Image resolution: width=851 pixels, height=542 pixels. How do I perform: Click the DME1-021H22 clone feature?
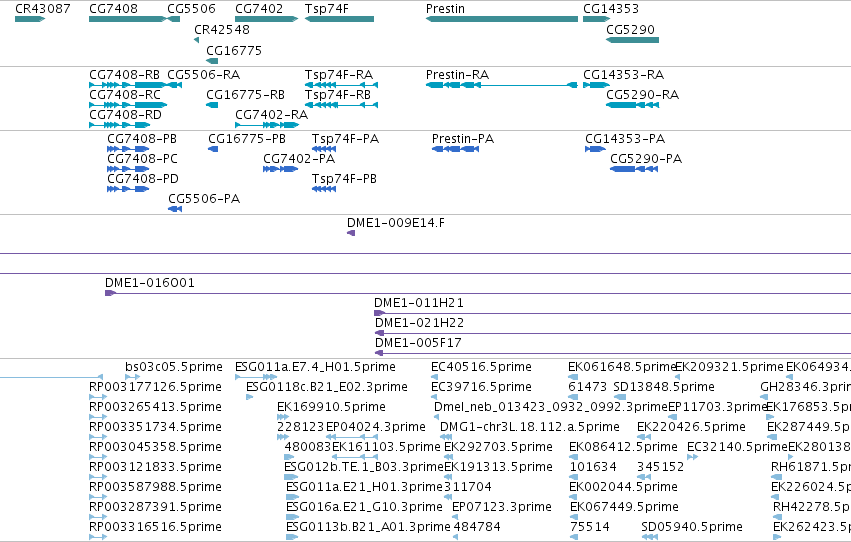[613, 333]
